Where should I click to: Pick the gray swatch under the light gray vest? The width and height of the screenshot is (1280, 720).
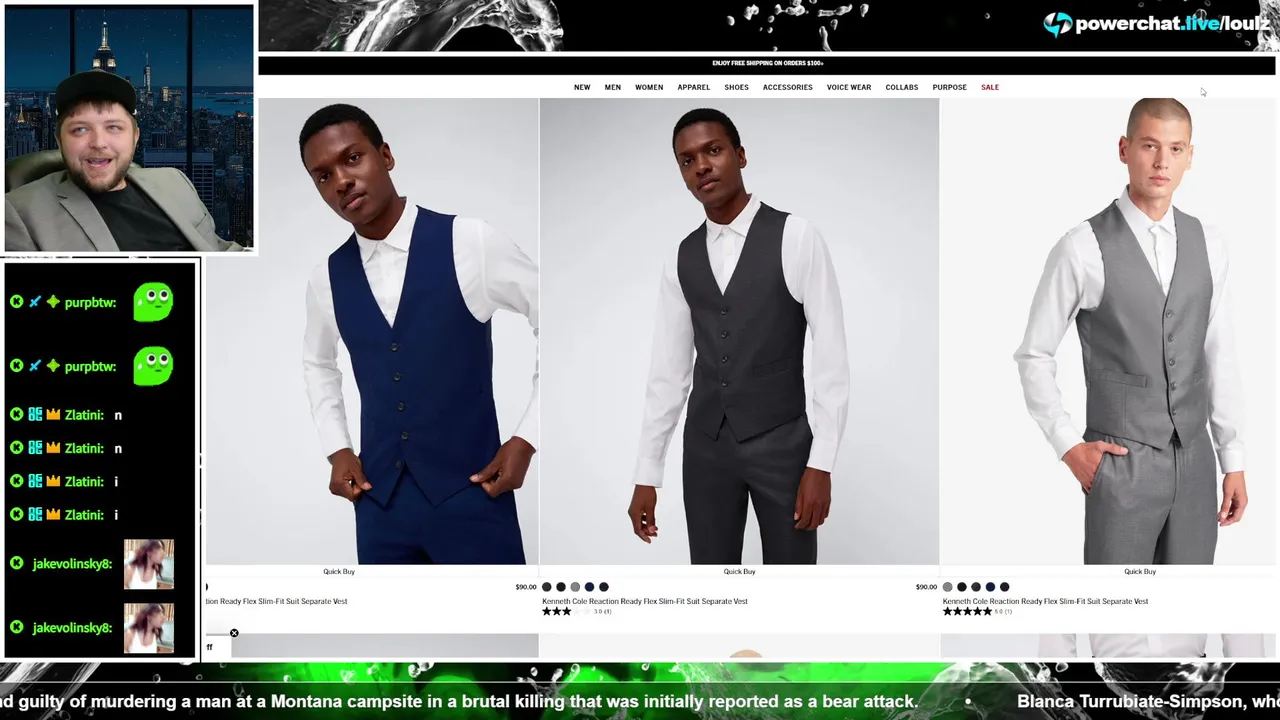(948, 587)
